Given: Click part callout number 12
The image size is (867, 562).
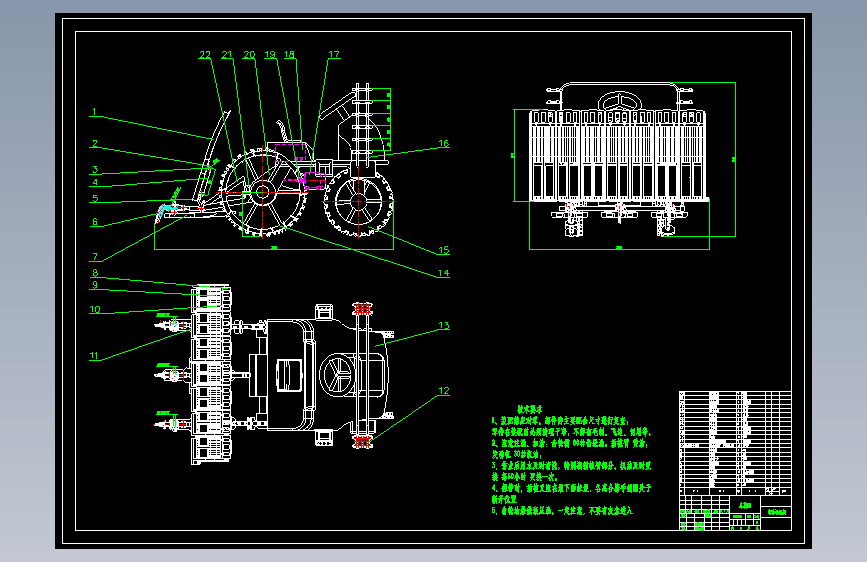Looking at the screenshot, I should tap(444, 391).
